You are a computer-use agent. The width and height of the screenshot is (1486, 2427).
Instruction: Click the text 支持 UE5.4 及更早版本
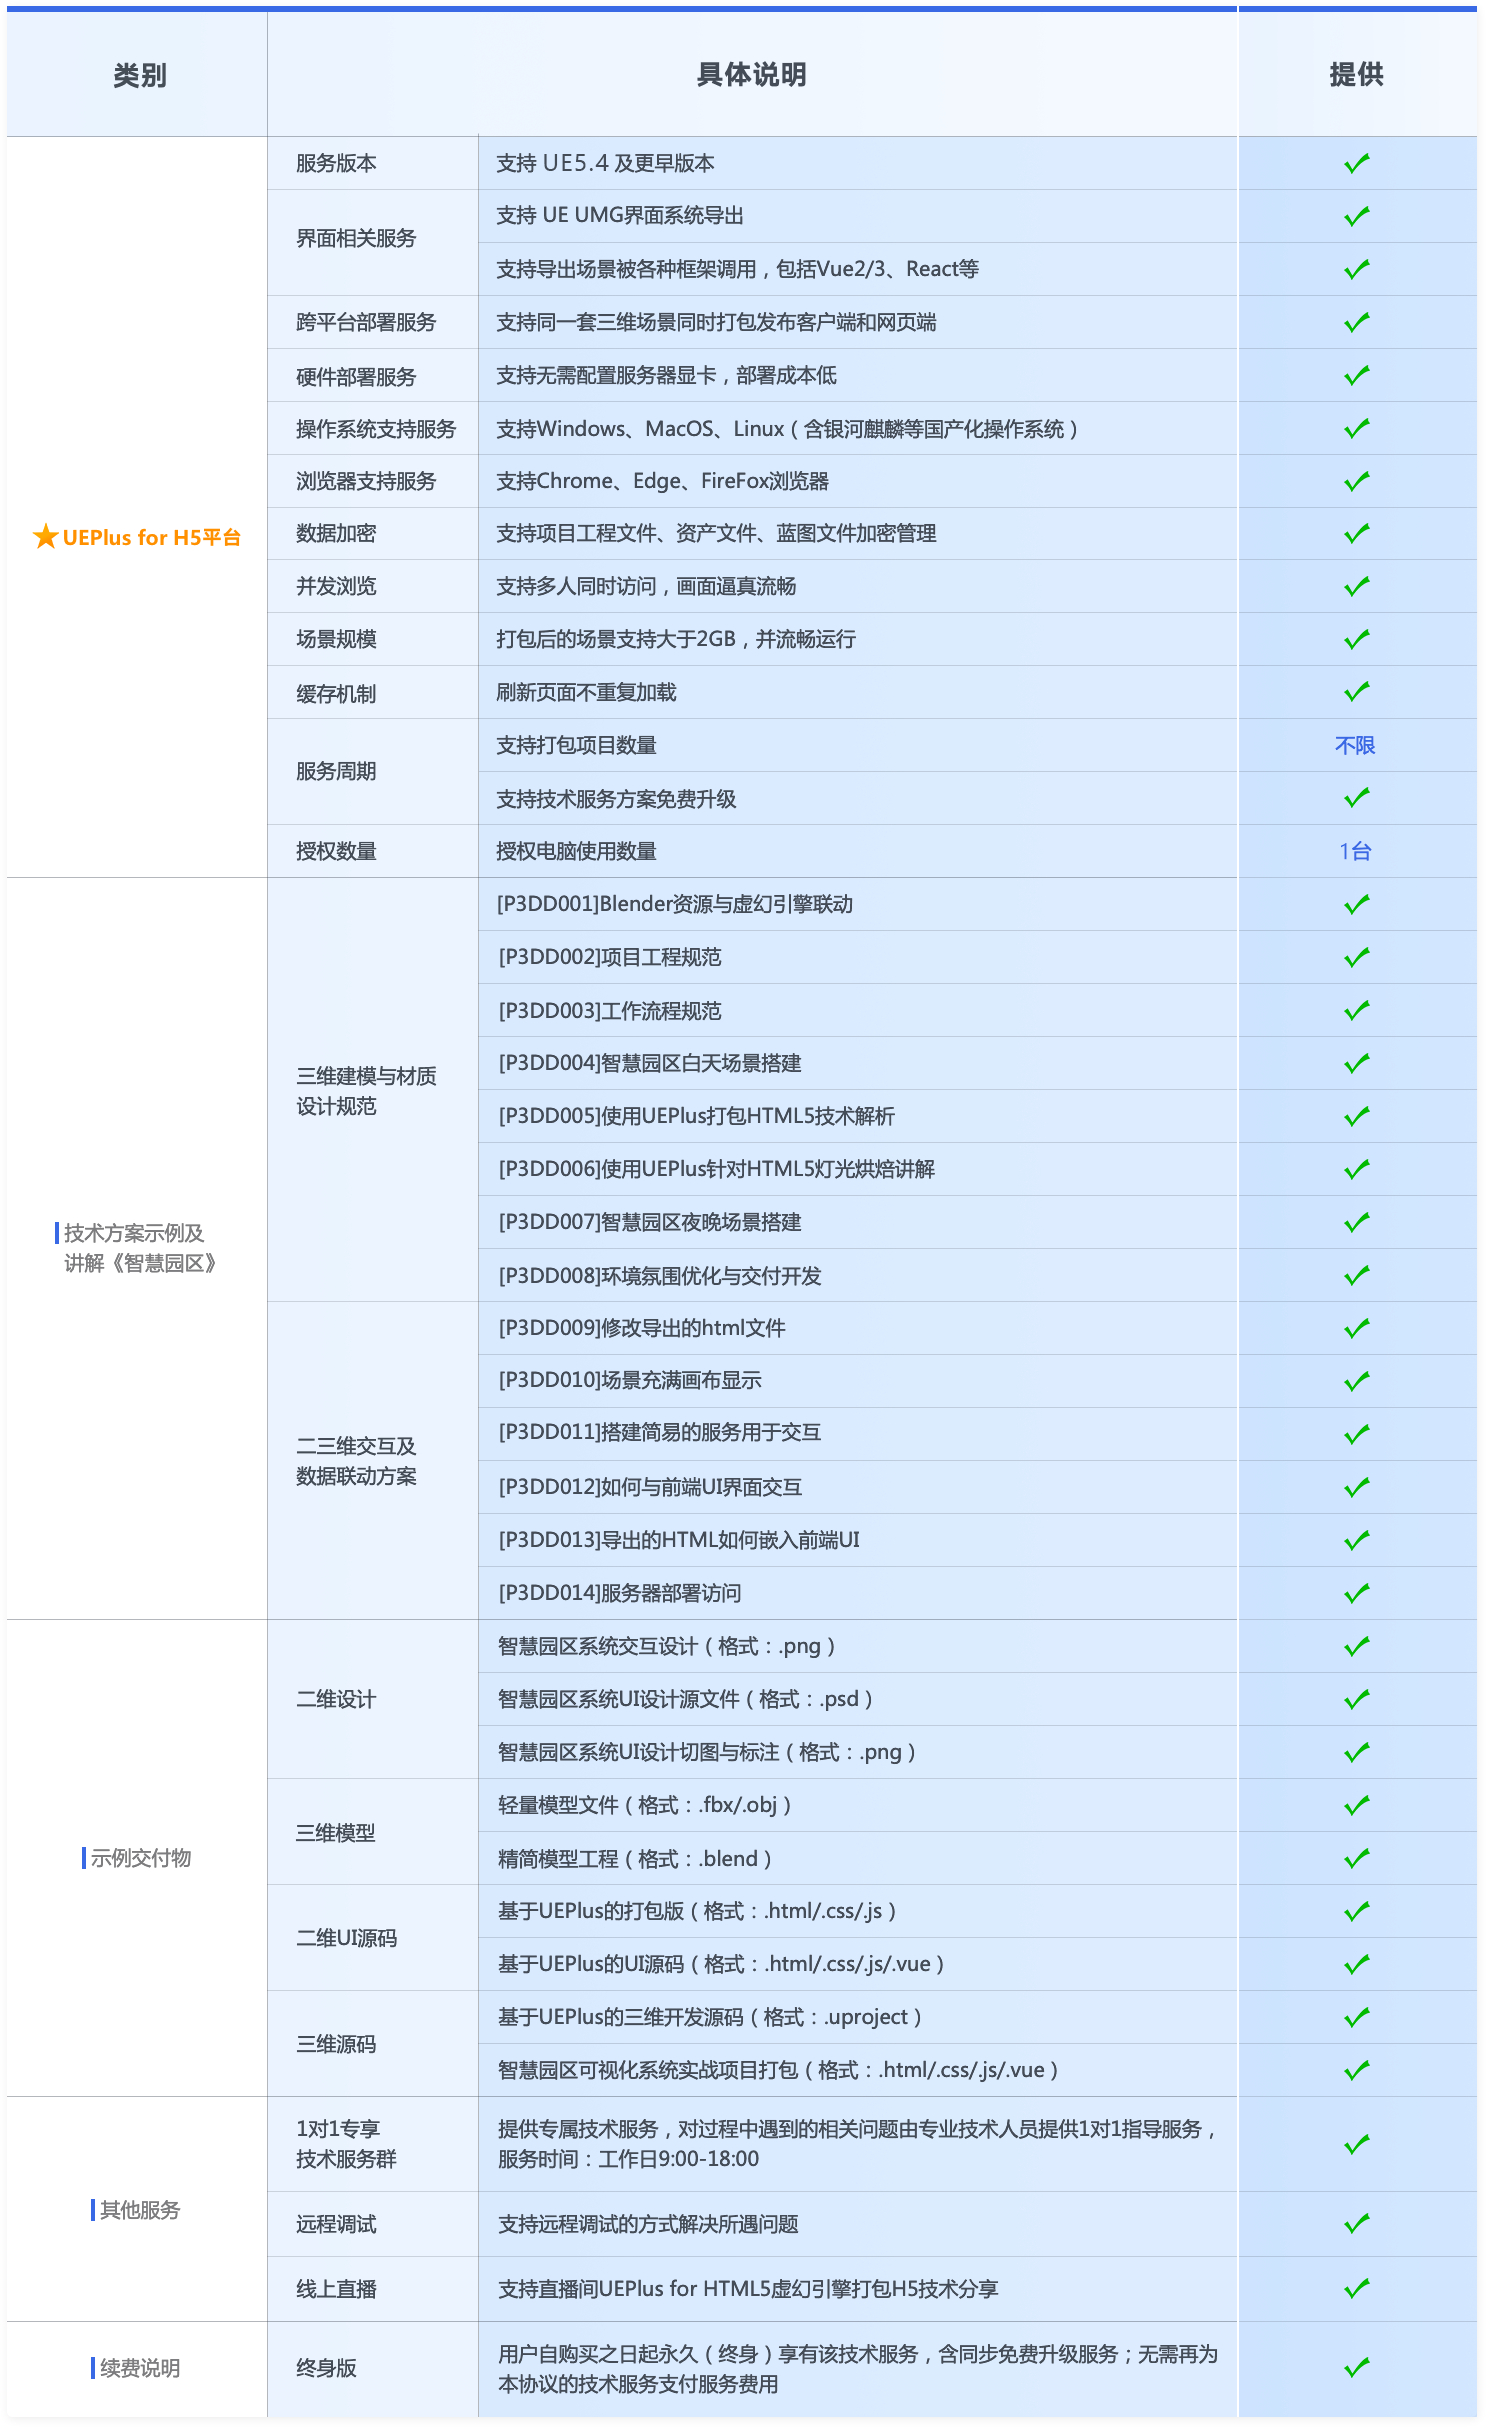point(605,163)
